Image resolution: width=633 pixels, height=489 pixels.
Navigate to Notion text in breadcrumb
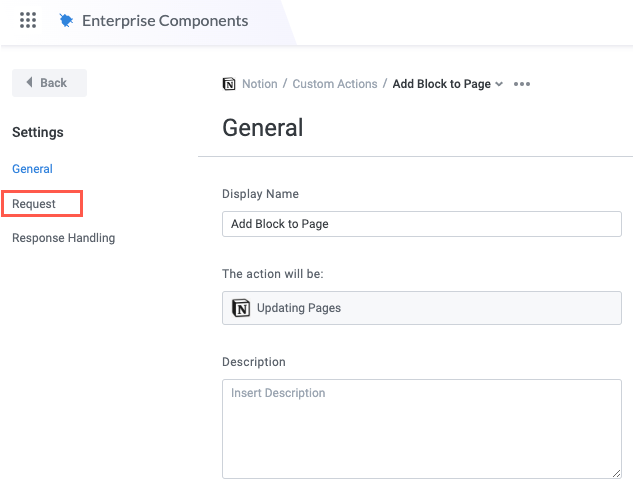[260, 84]
